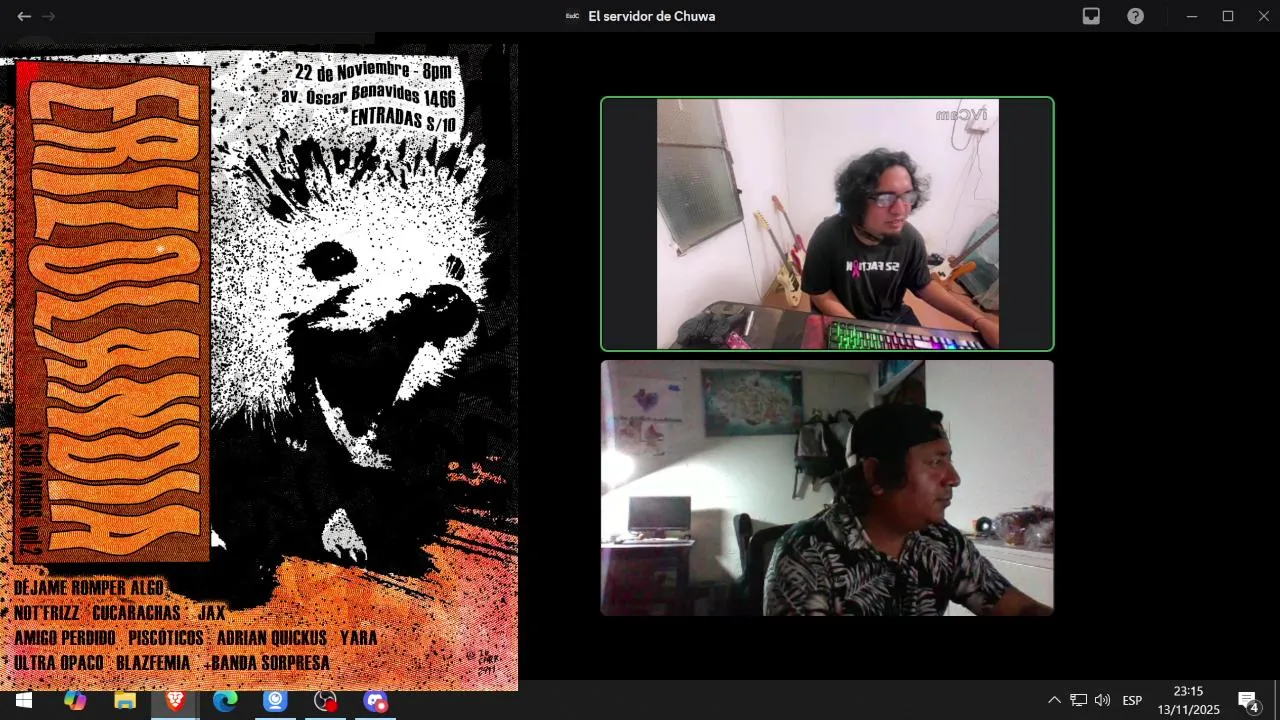Open the volume speaker tray icon
1280x720 pixels.
coord(1102,700)
